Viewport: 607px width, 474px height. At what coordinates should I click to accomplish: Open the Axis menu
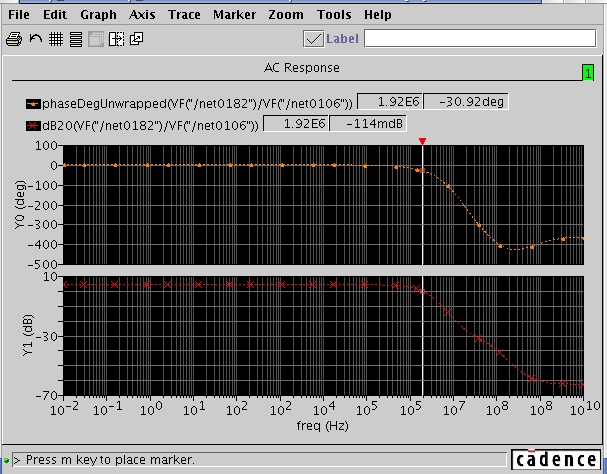(x=142, y=15)
